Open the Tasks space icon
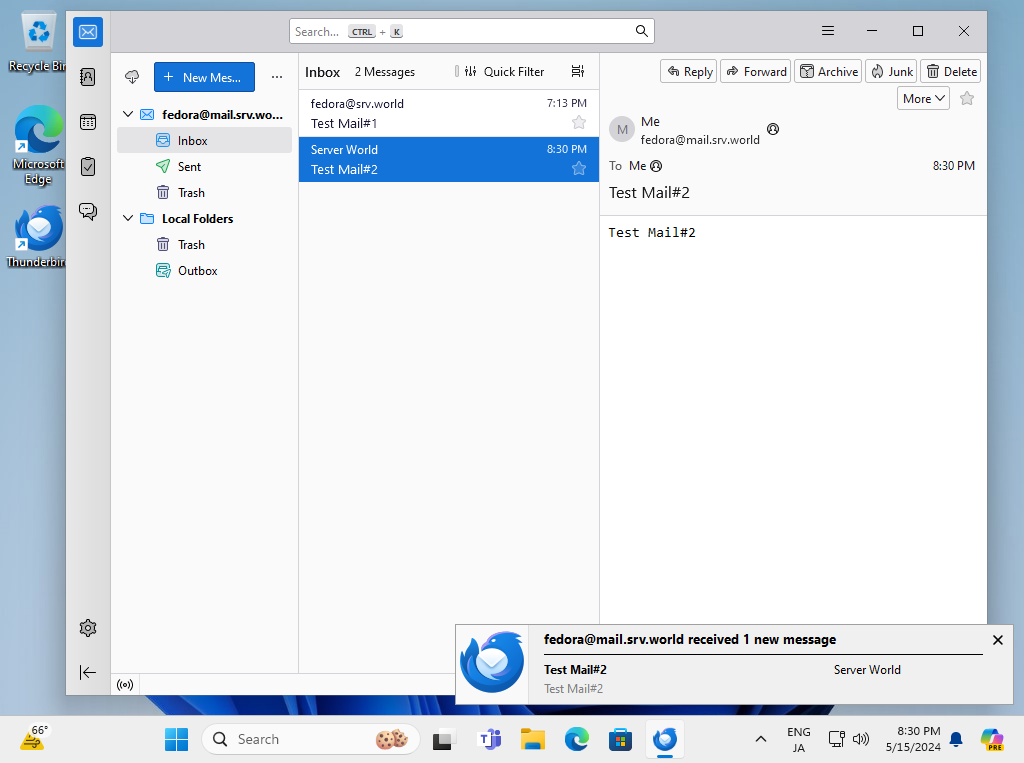Screen dimensions: 1024x763 pyautogui.click(x=88, y=166)
